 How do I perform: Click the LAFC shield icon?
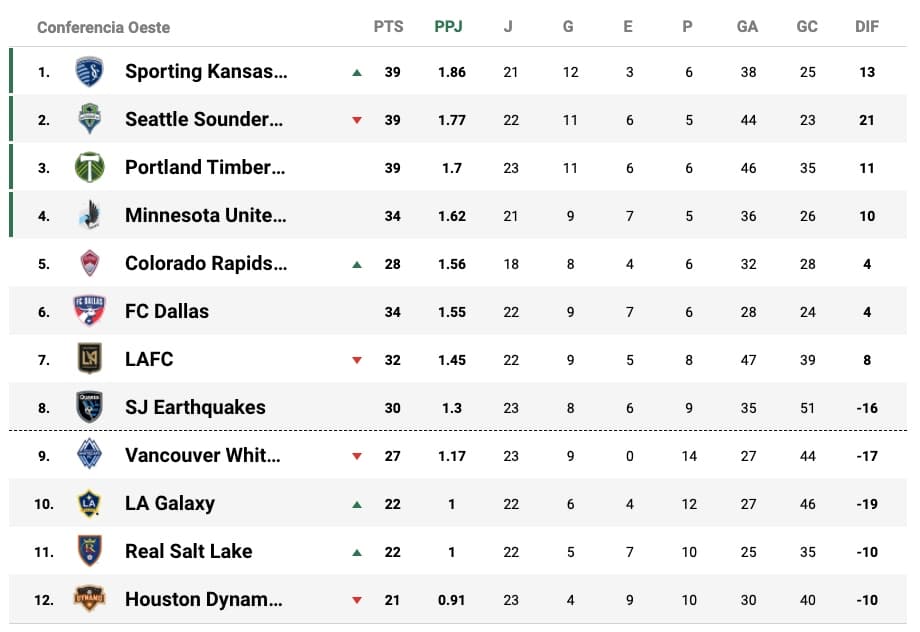point(90,359)
